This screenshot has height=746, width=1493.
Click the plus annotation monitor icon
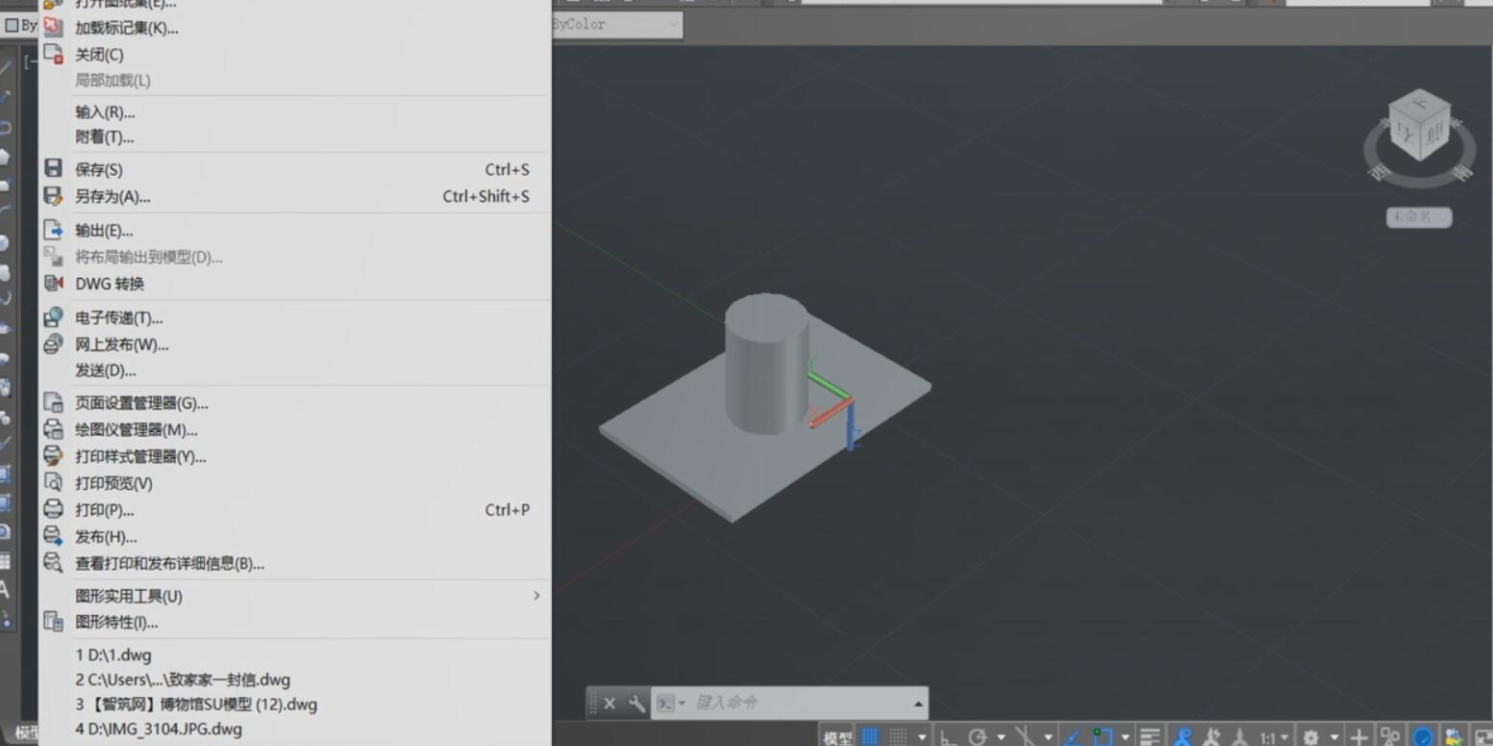click(1359, 738)
